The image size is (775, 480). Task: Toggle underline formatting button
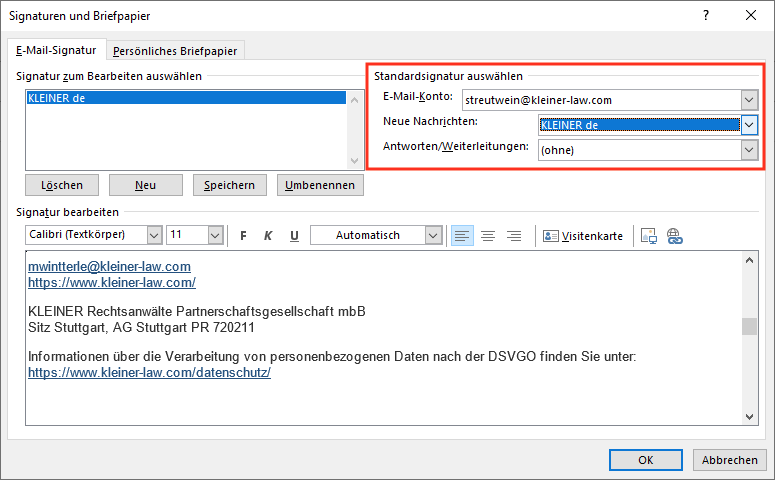[294, 236]
